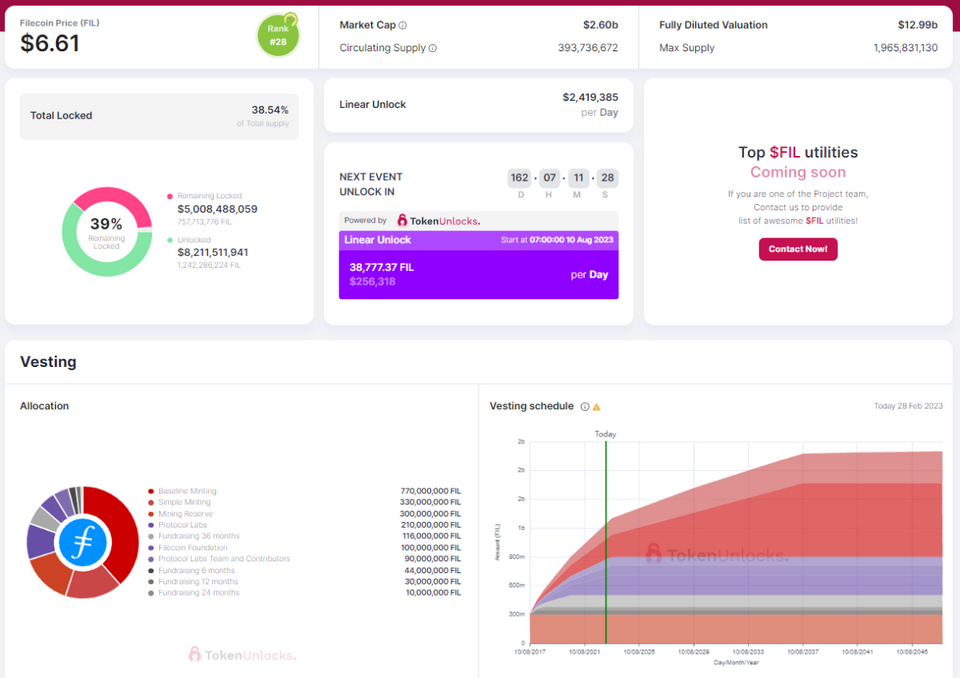Click the Remaining Locked pink legend dot
960x678 pixels.
[x=170, y=197]
